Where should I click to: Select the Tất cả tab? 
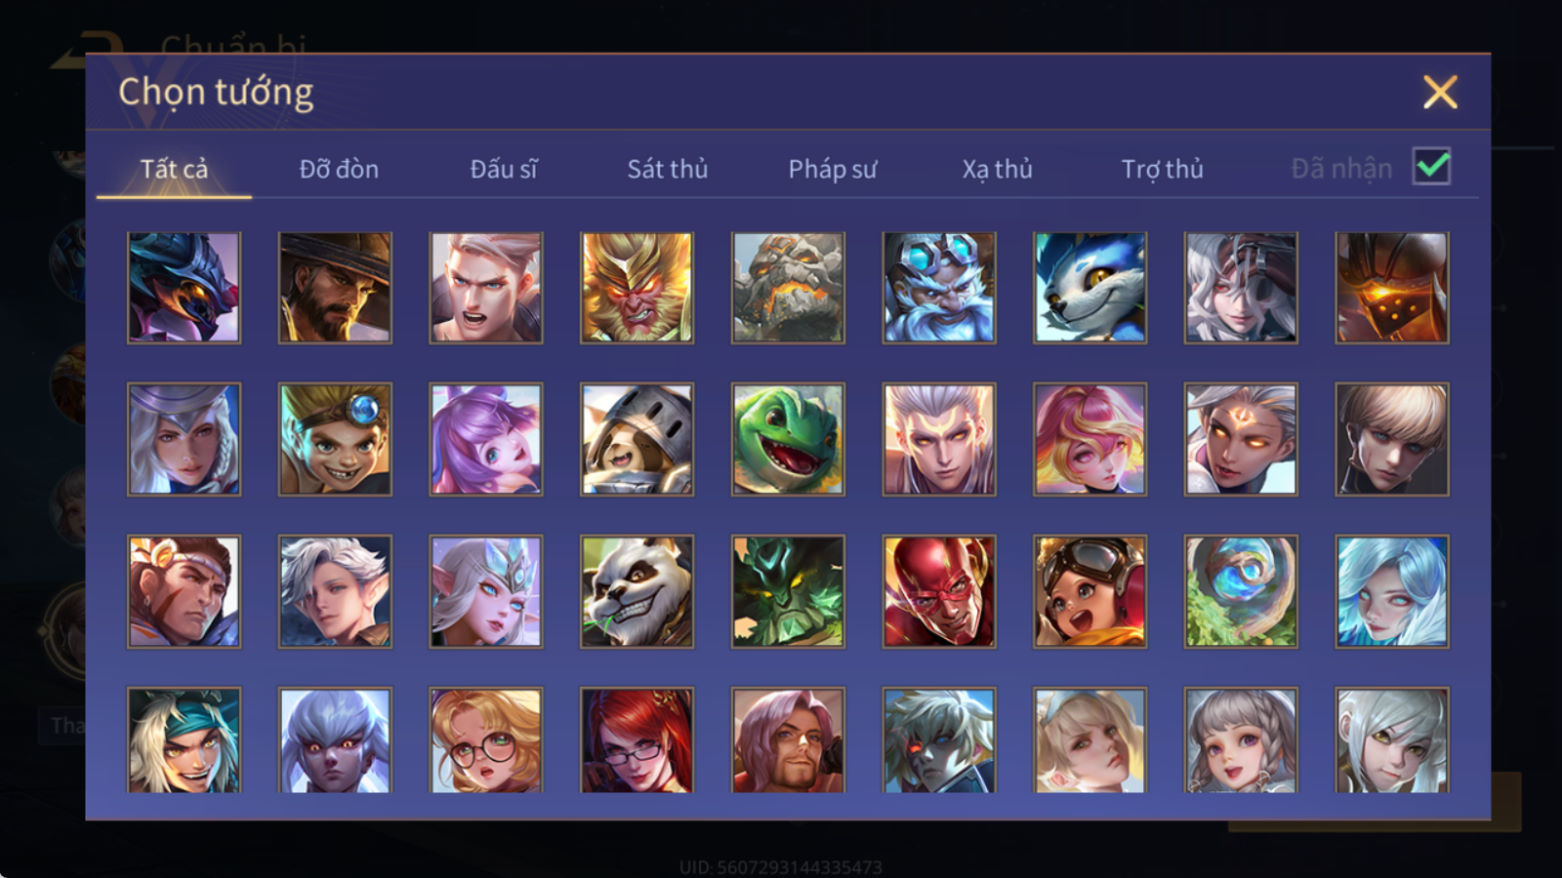click(x=174, y=169)
